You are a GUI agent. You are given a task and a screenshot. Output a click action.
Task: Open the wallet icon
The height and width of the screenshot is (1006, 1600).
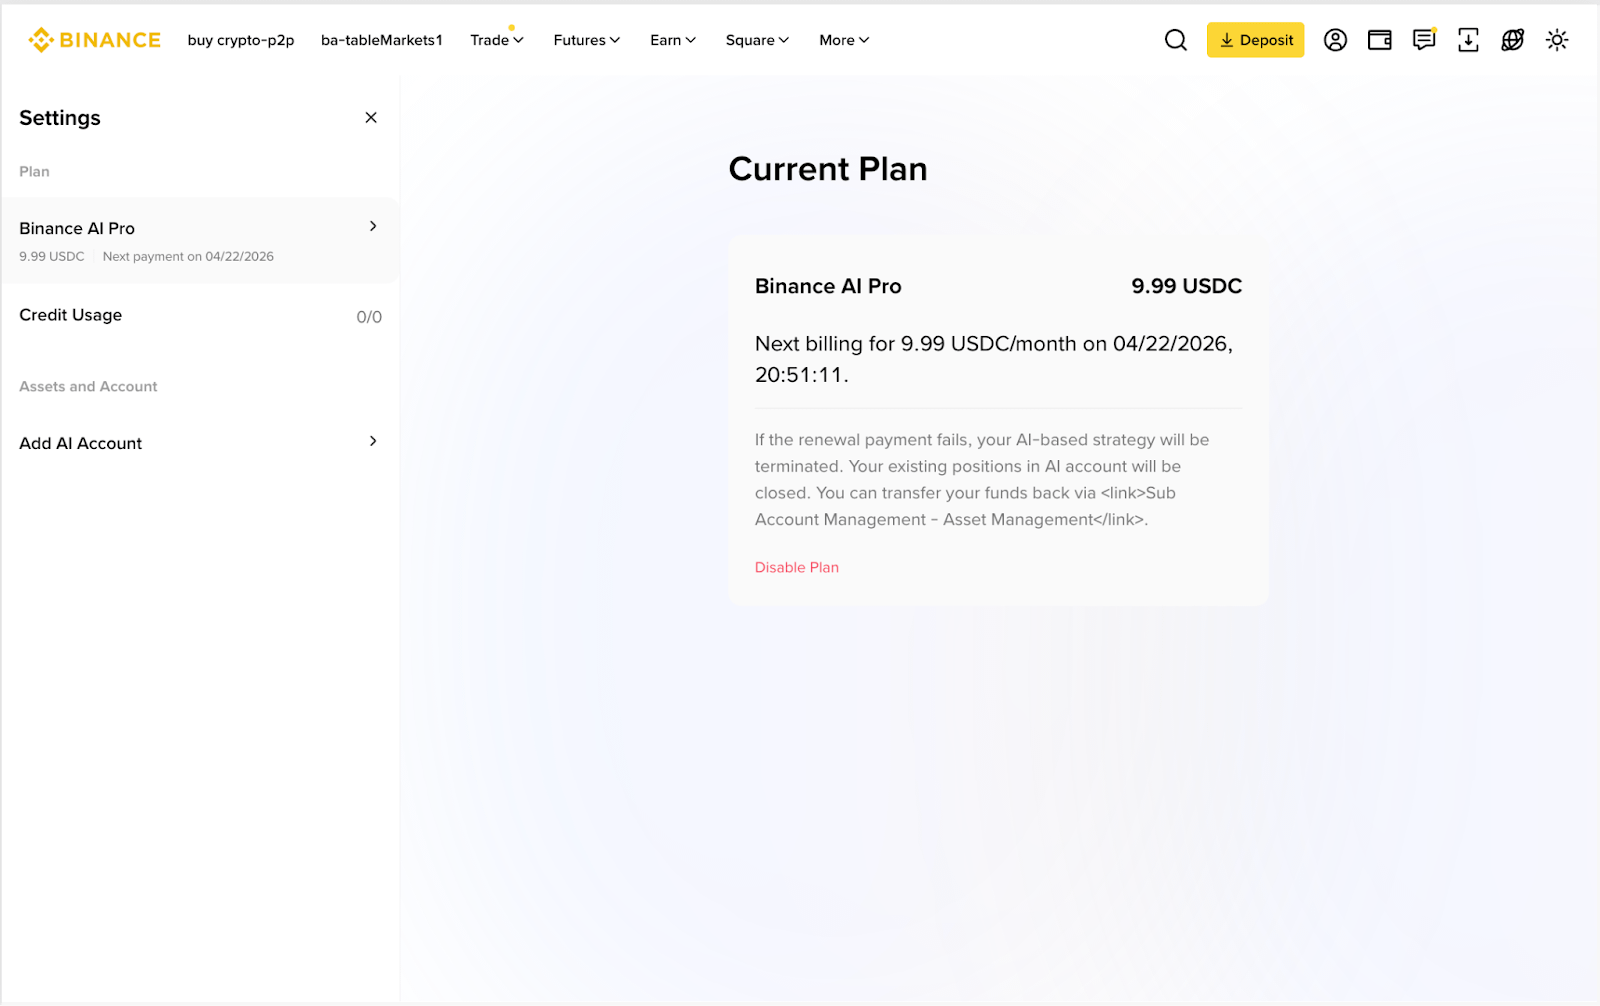click(x=1379, y=40)
